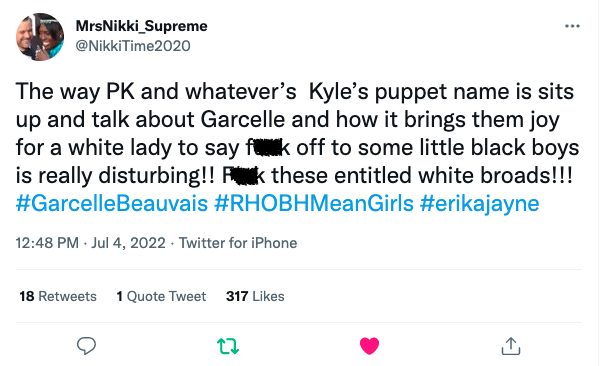Screen dimensions: 602x366
Task: Click the phrase entitled white broads
Action: [443, 176]
